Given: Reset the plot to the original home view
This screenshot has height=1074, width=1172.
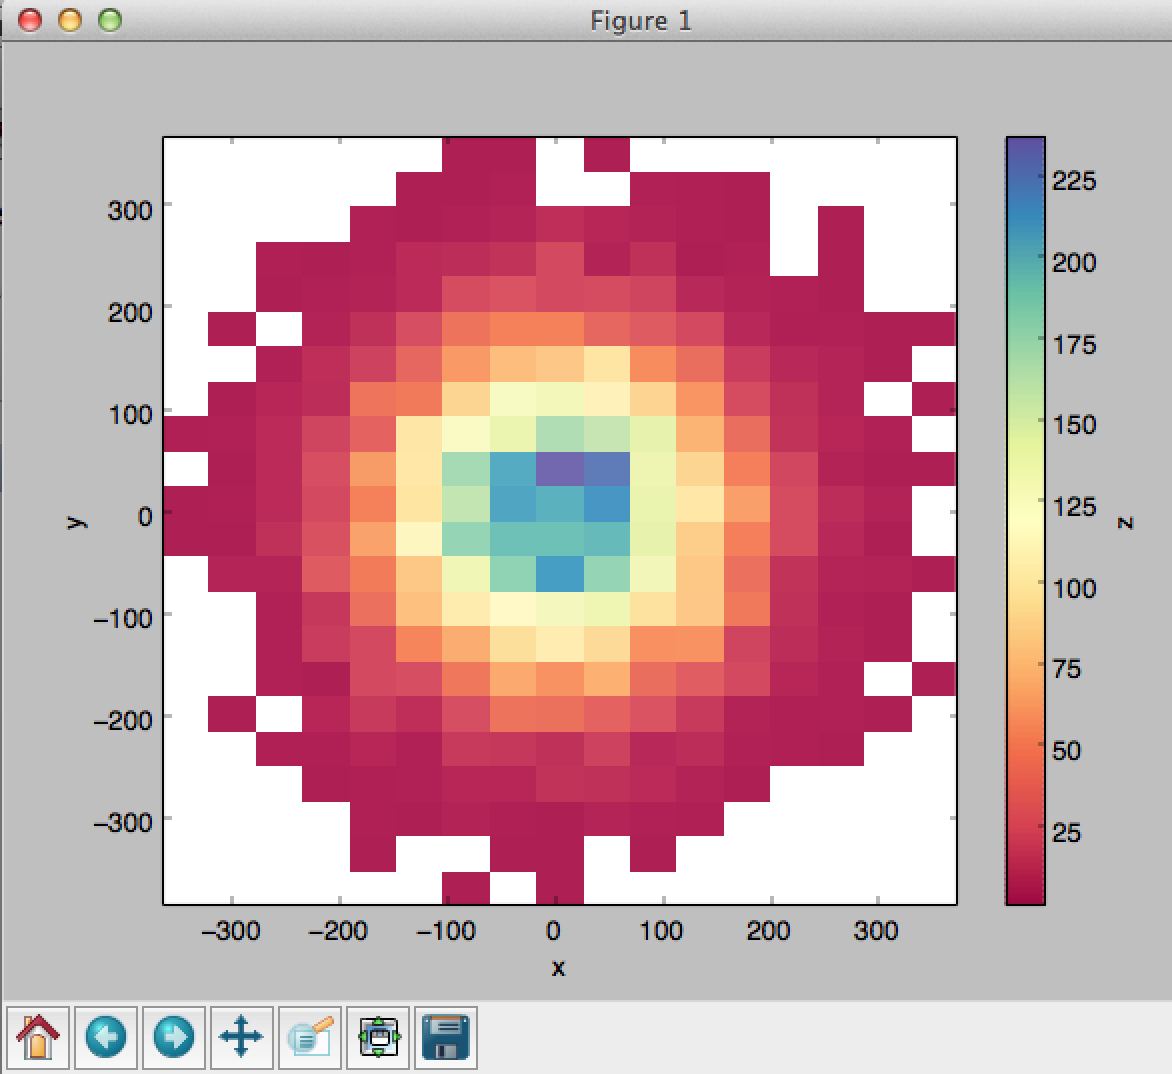Looking at the screenshot, I should [38, 1037].
